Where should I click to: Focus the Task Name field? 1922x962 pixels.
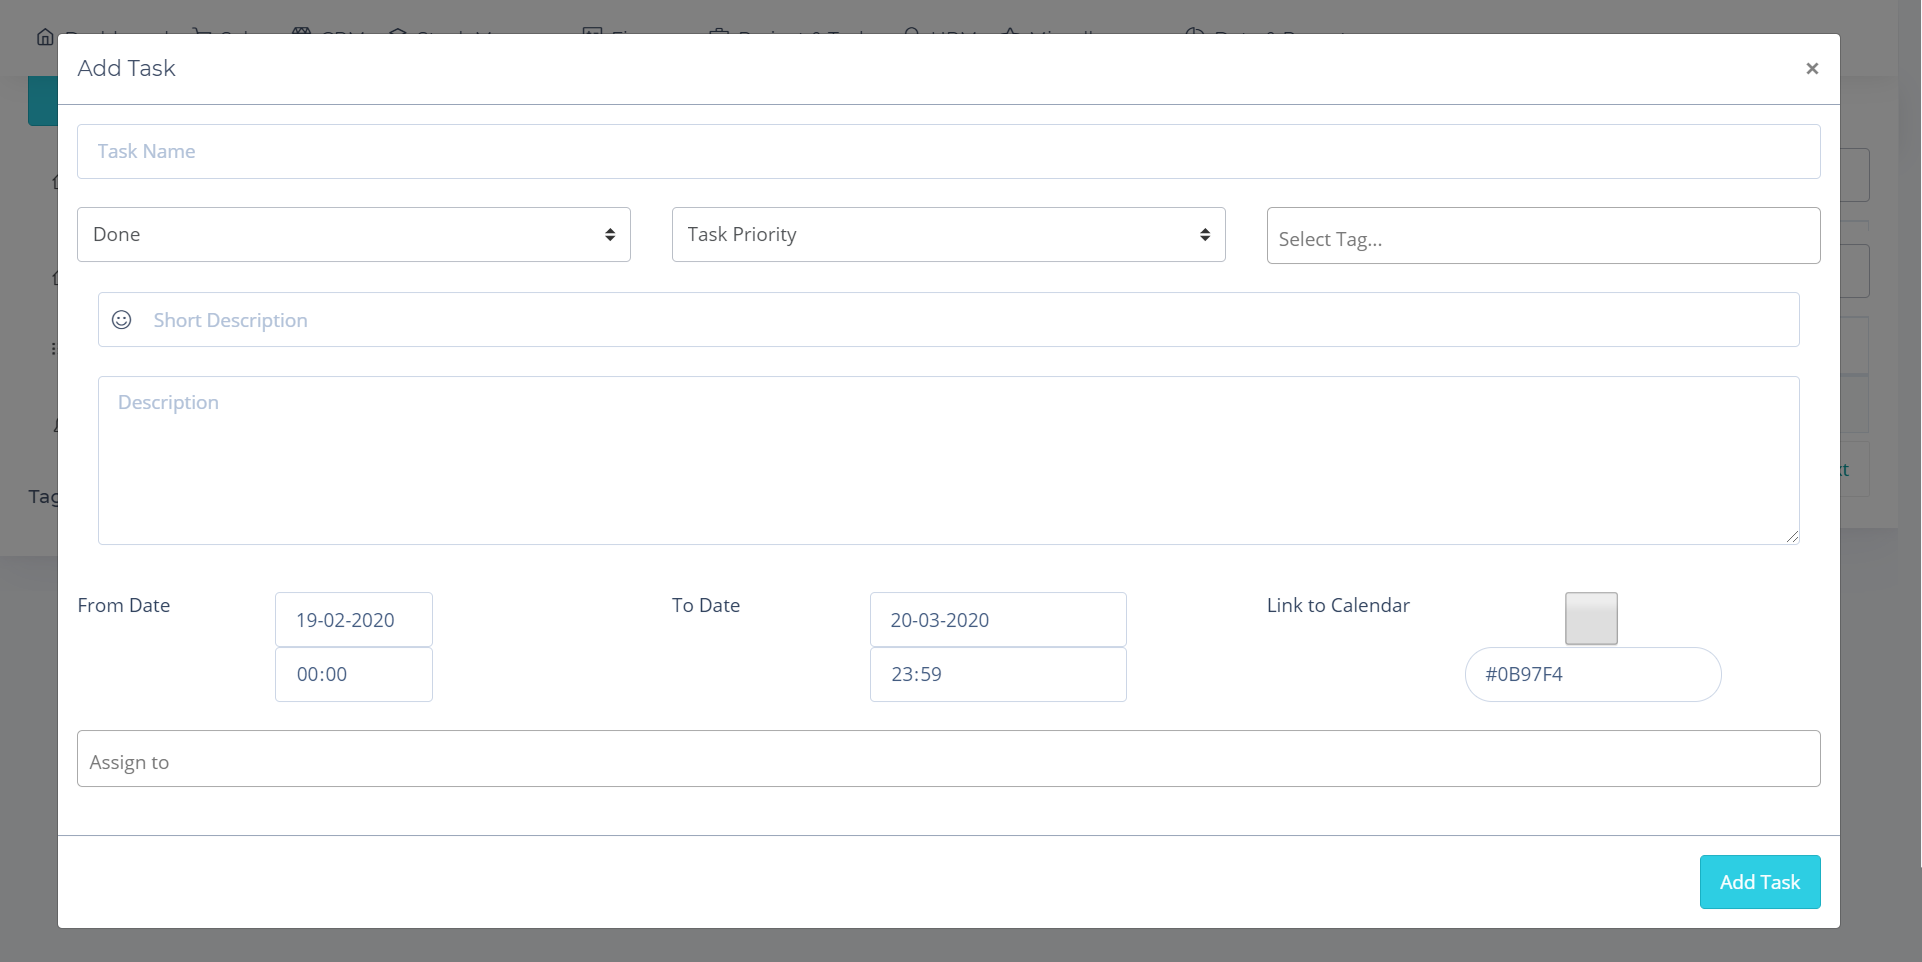tap(947, 152)
